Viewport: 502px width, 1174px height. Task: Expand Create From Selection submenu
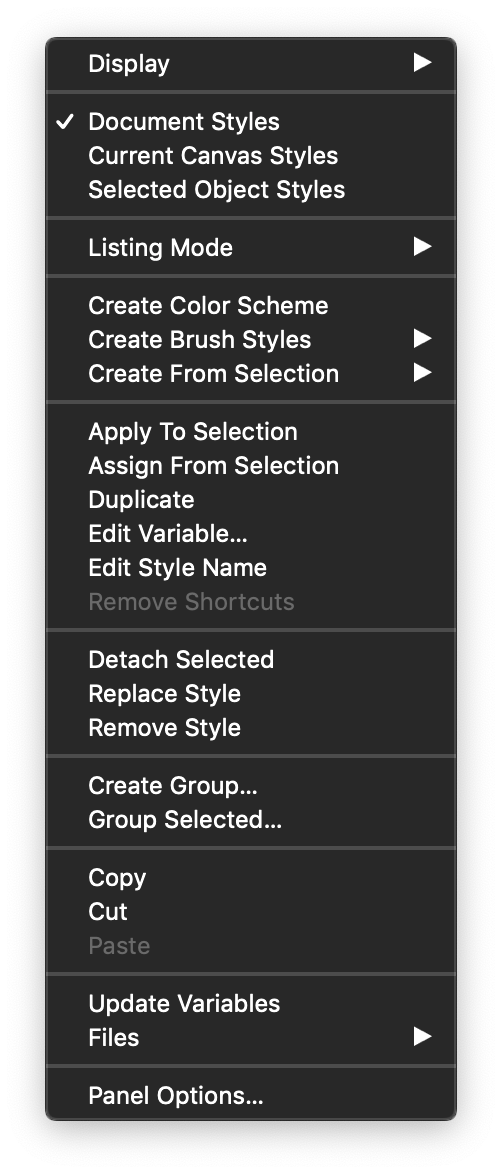pos(251,374)
